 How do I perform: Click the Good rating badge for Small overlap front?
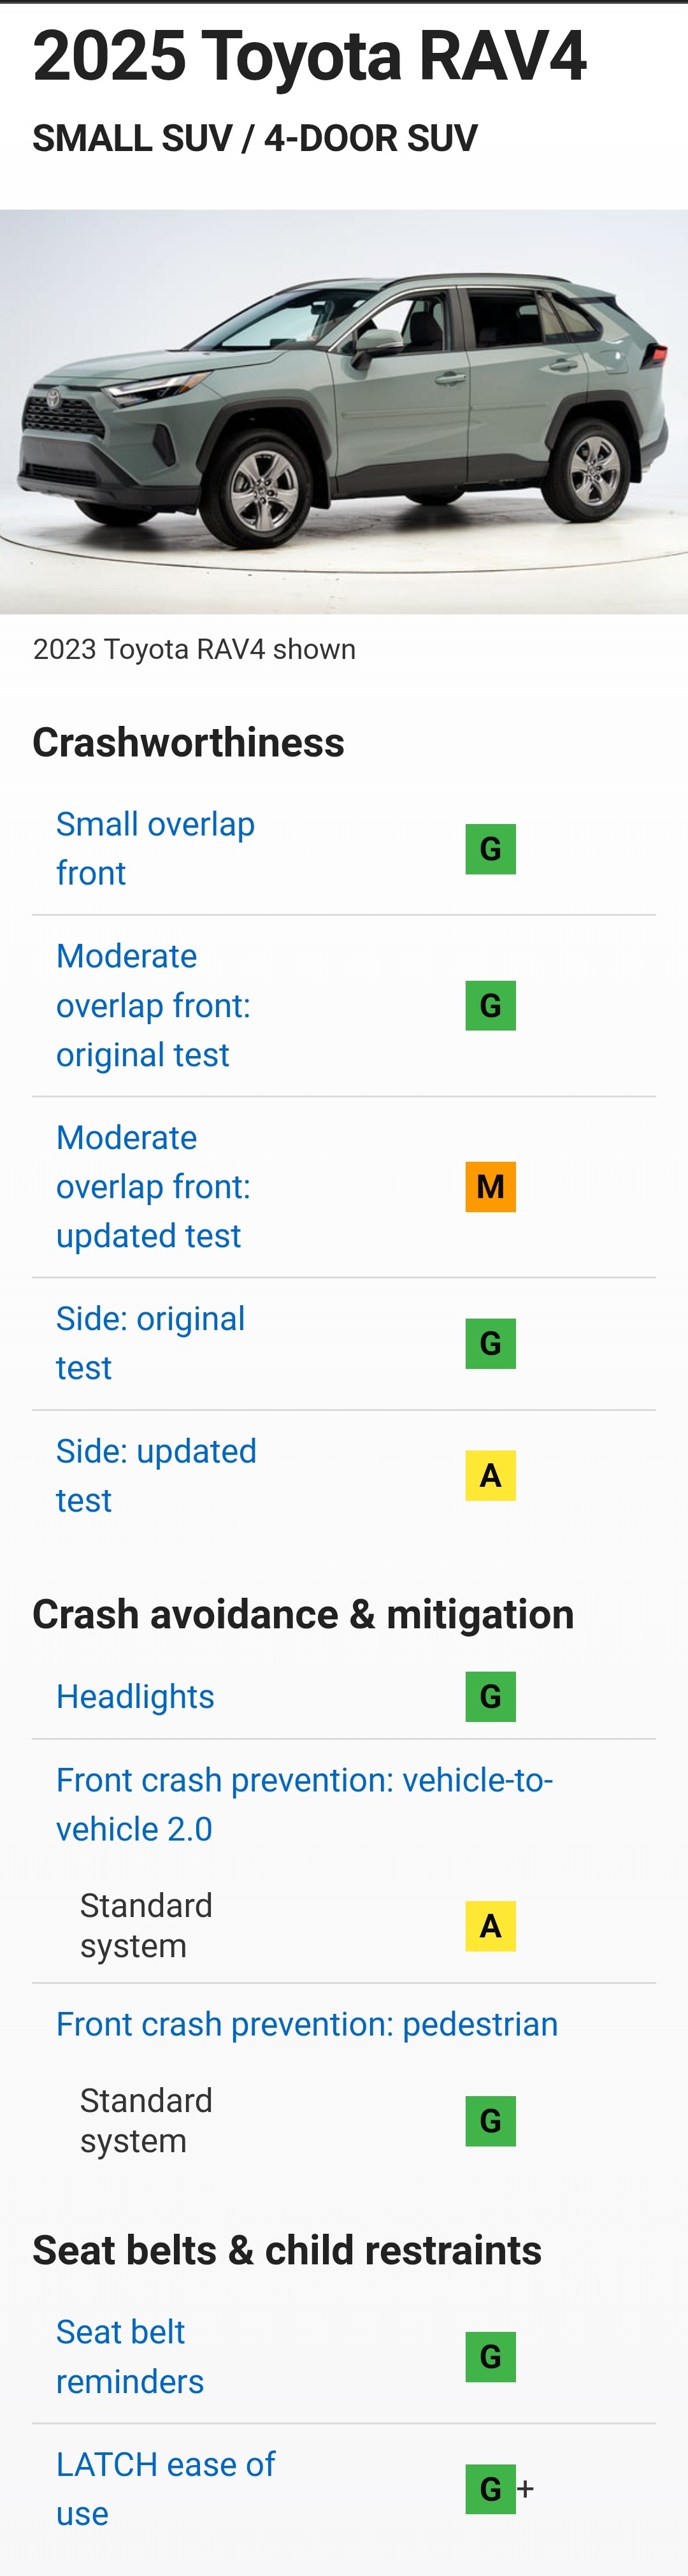coord(490,849)
